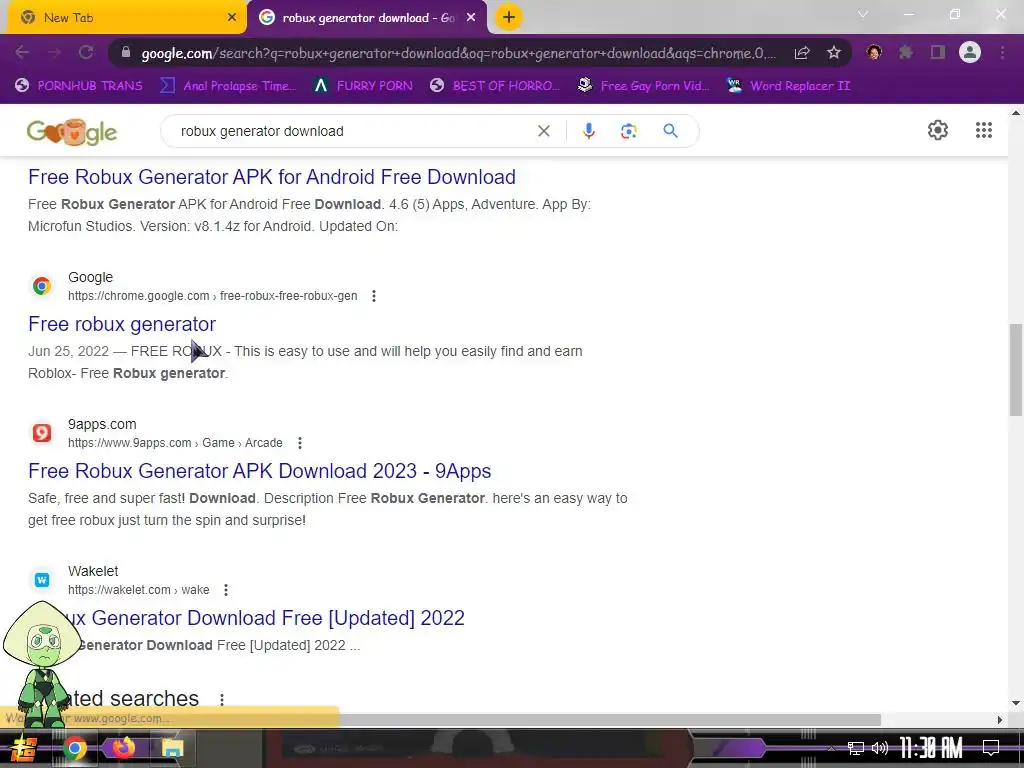
Task: Open the Google apps grid
Action: coord(984,130)
